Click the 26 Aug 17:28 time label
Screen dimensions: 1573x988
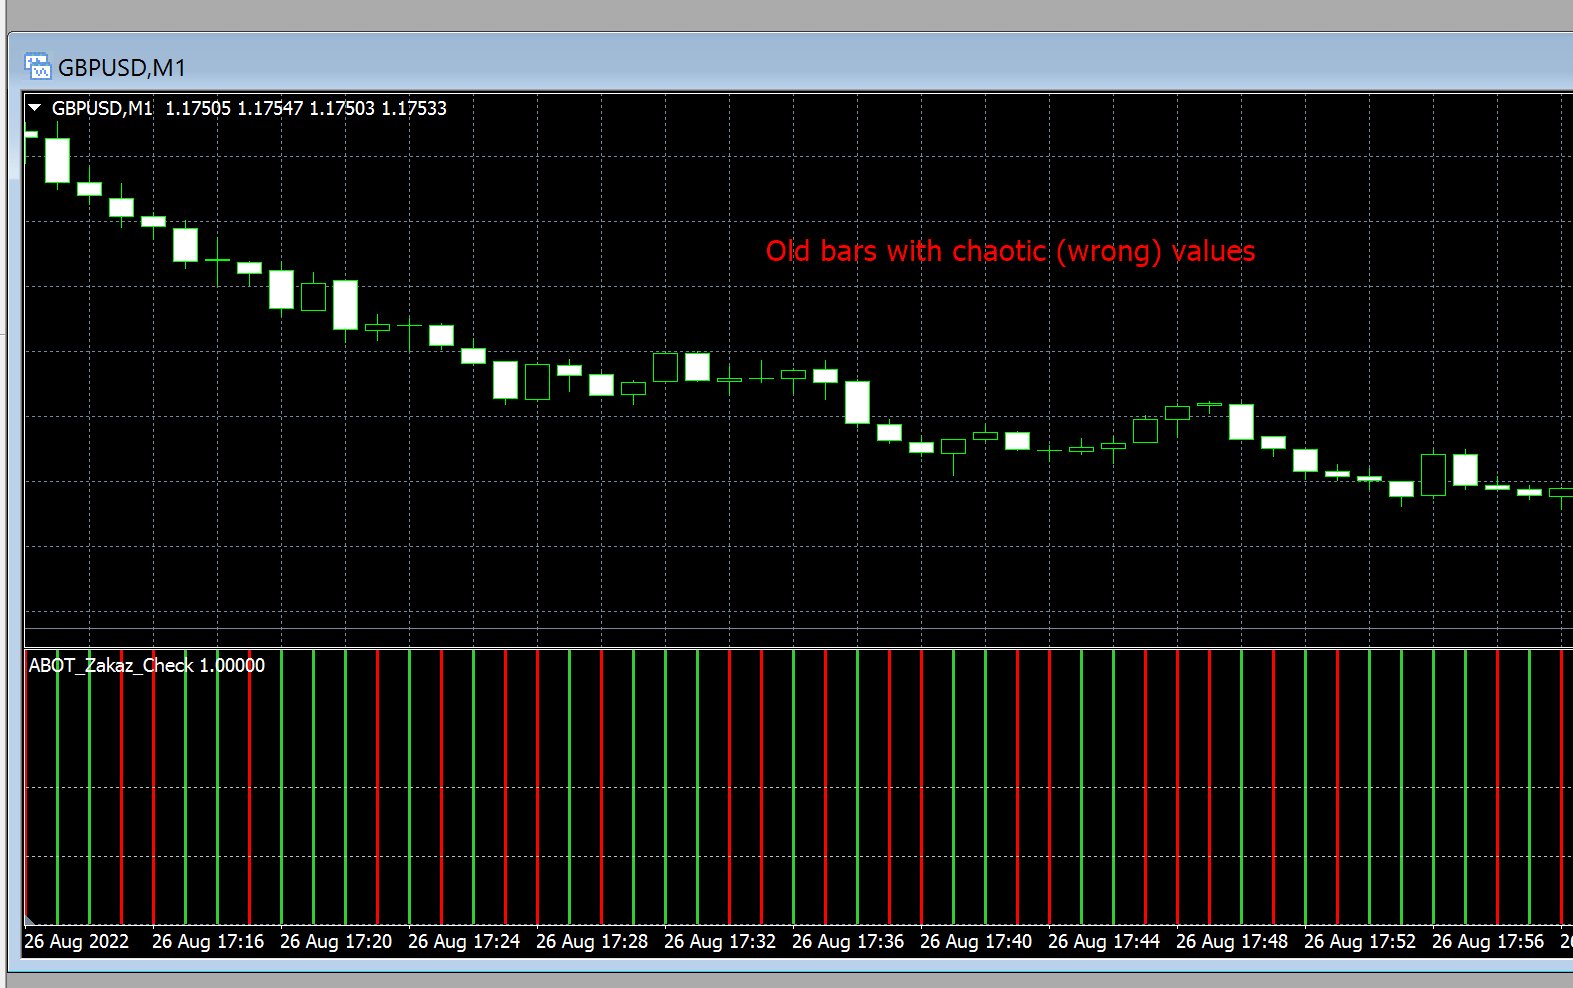click(x=592, y=941)
